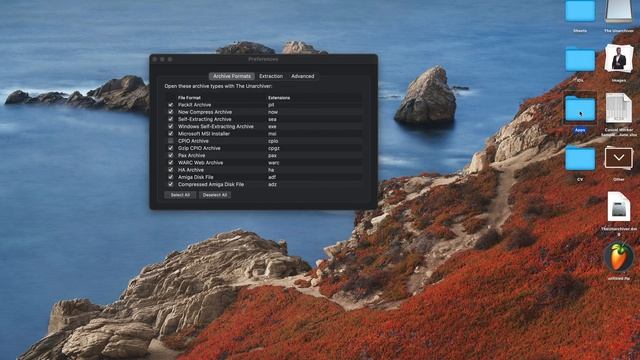The image size is (640, 360).
Task: Click the Extensions column header
Action: [279, 98]
